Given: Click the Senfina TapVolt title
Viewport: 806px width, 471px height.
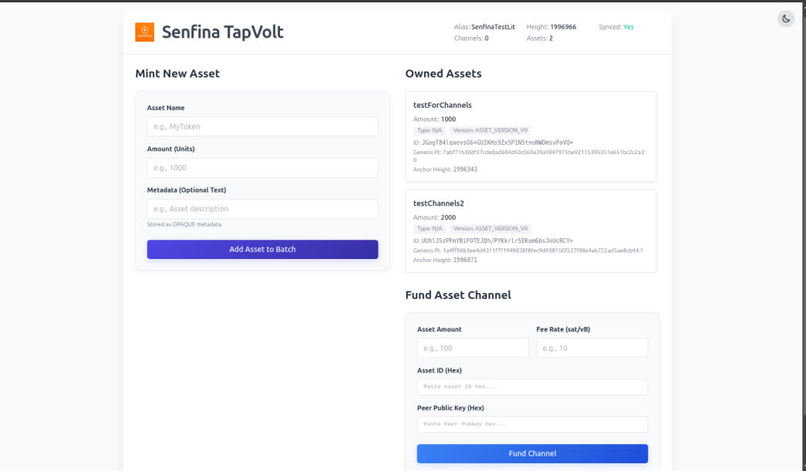Looking at the screenshot, I should coord(223,32).
